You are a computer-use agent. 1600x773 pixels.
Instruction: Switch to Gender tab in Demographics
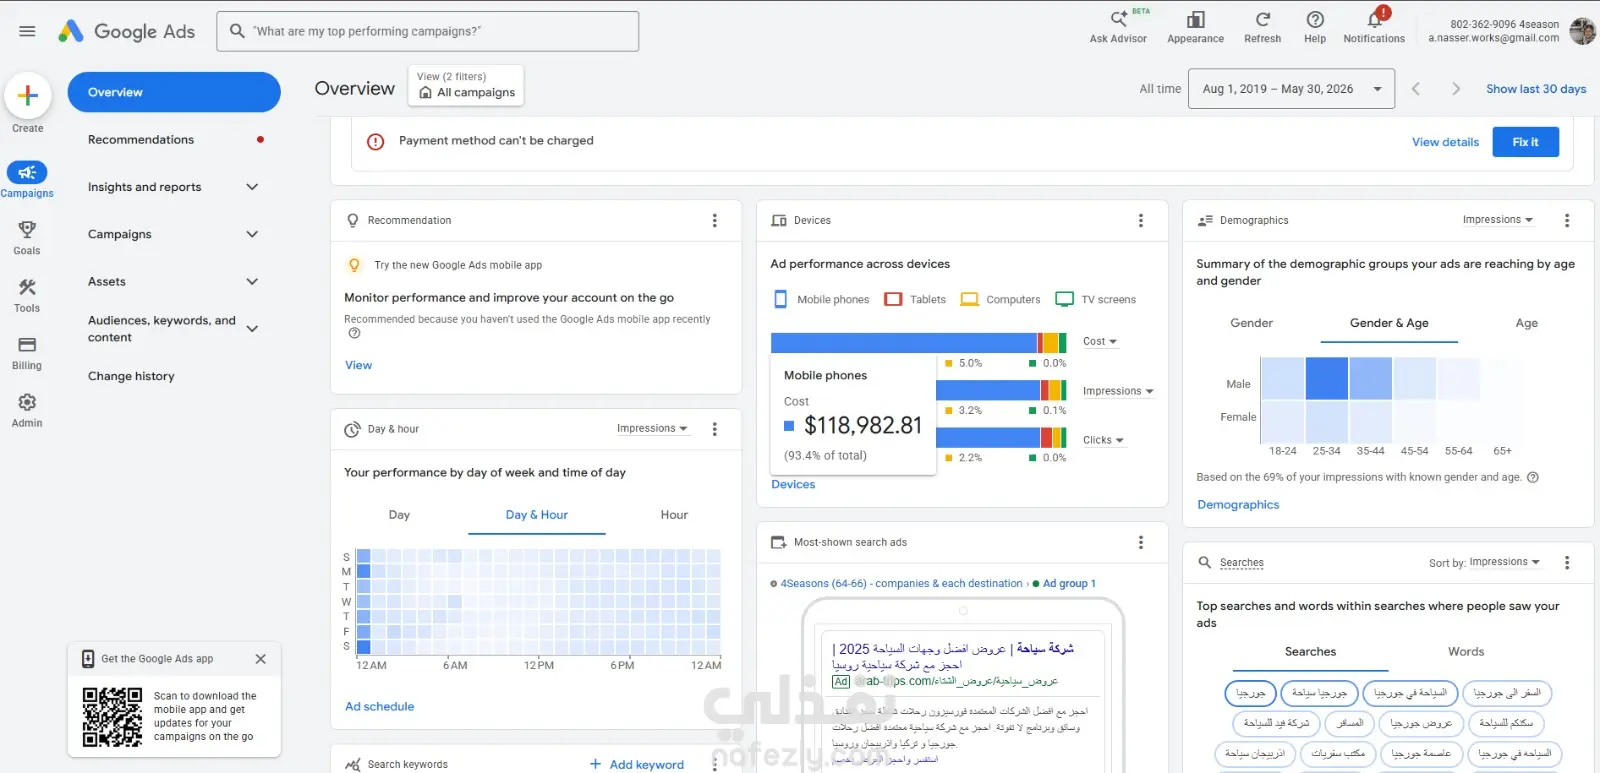[1251, 323]
